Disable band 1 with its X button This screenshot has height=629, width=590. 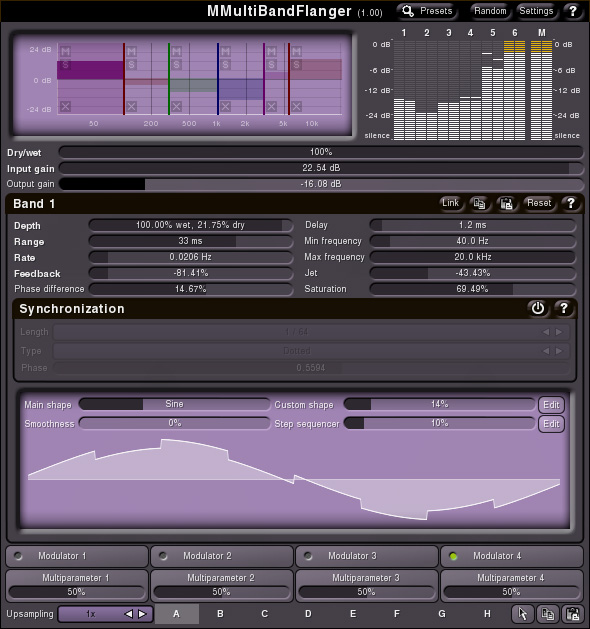65,106
